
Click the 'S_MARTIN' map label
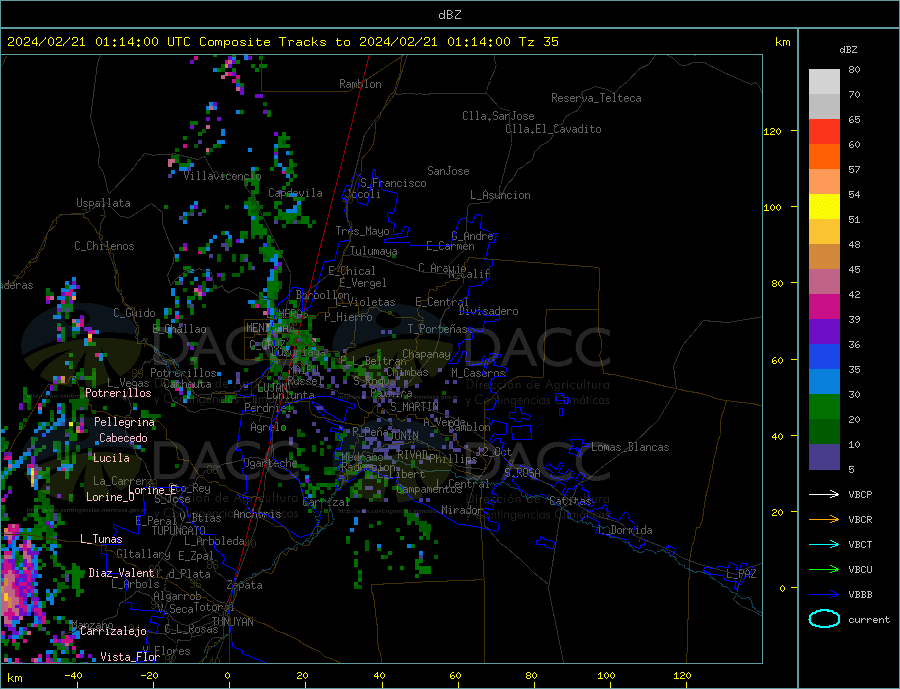coord(414,407)
